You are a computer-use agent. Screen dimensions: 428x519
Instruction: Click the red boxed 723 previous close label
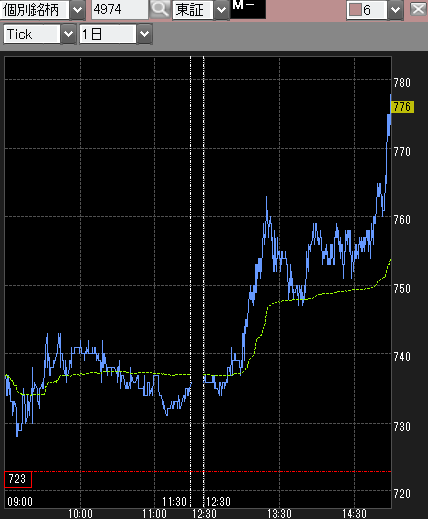[18, 479]
